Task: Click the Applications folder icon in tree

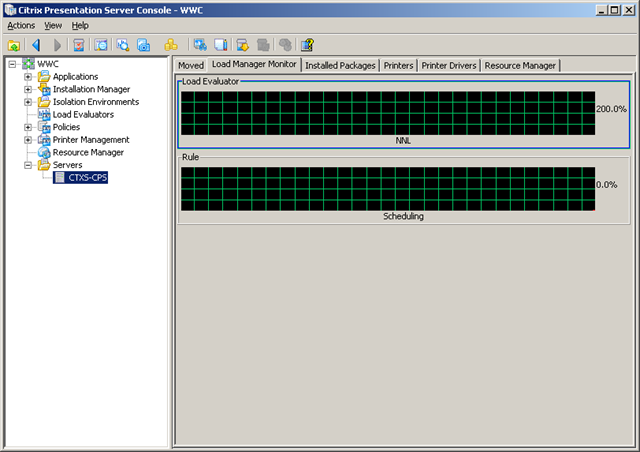Action: [43, 77]
